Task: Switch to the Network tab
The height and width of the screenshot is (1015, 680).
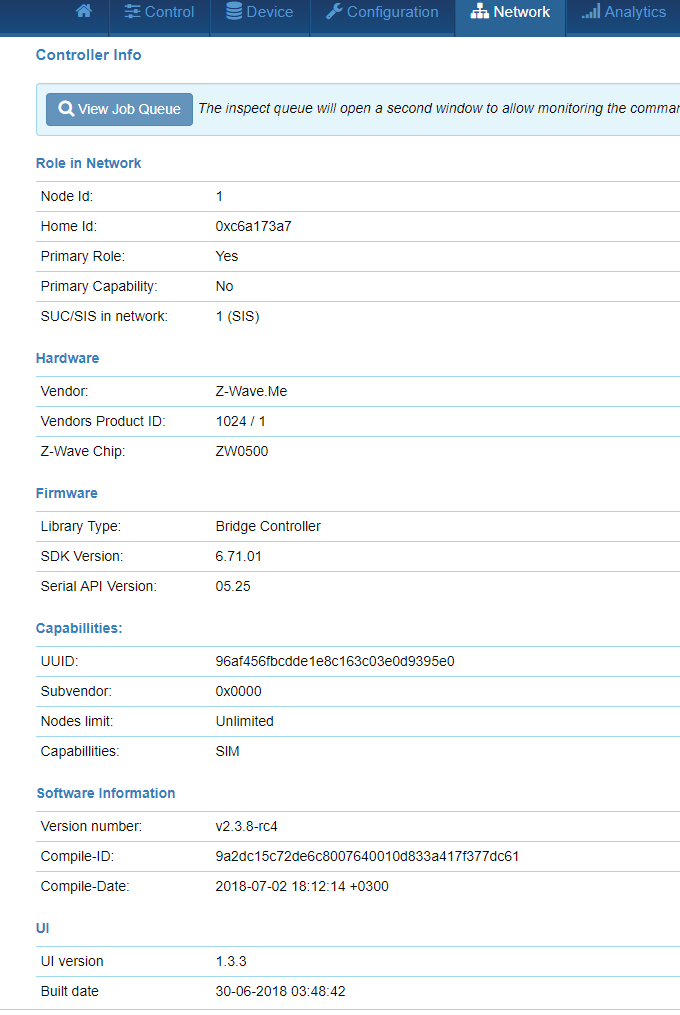Action: 510,12
